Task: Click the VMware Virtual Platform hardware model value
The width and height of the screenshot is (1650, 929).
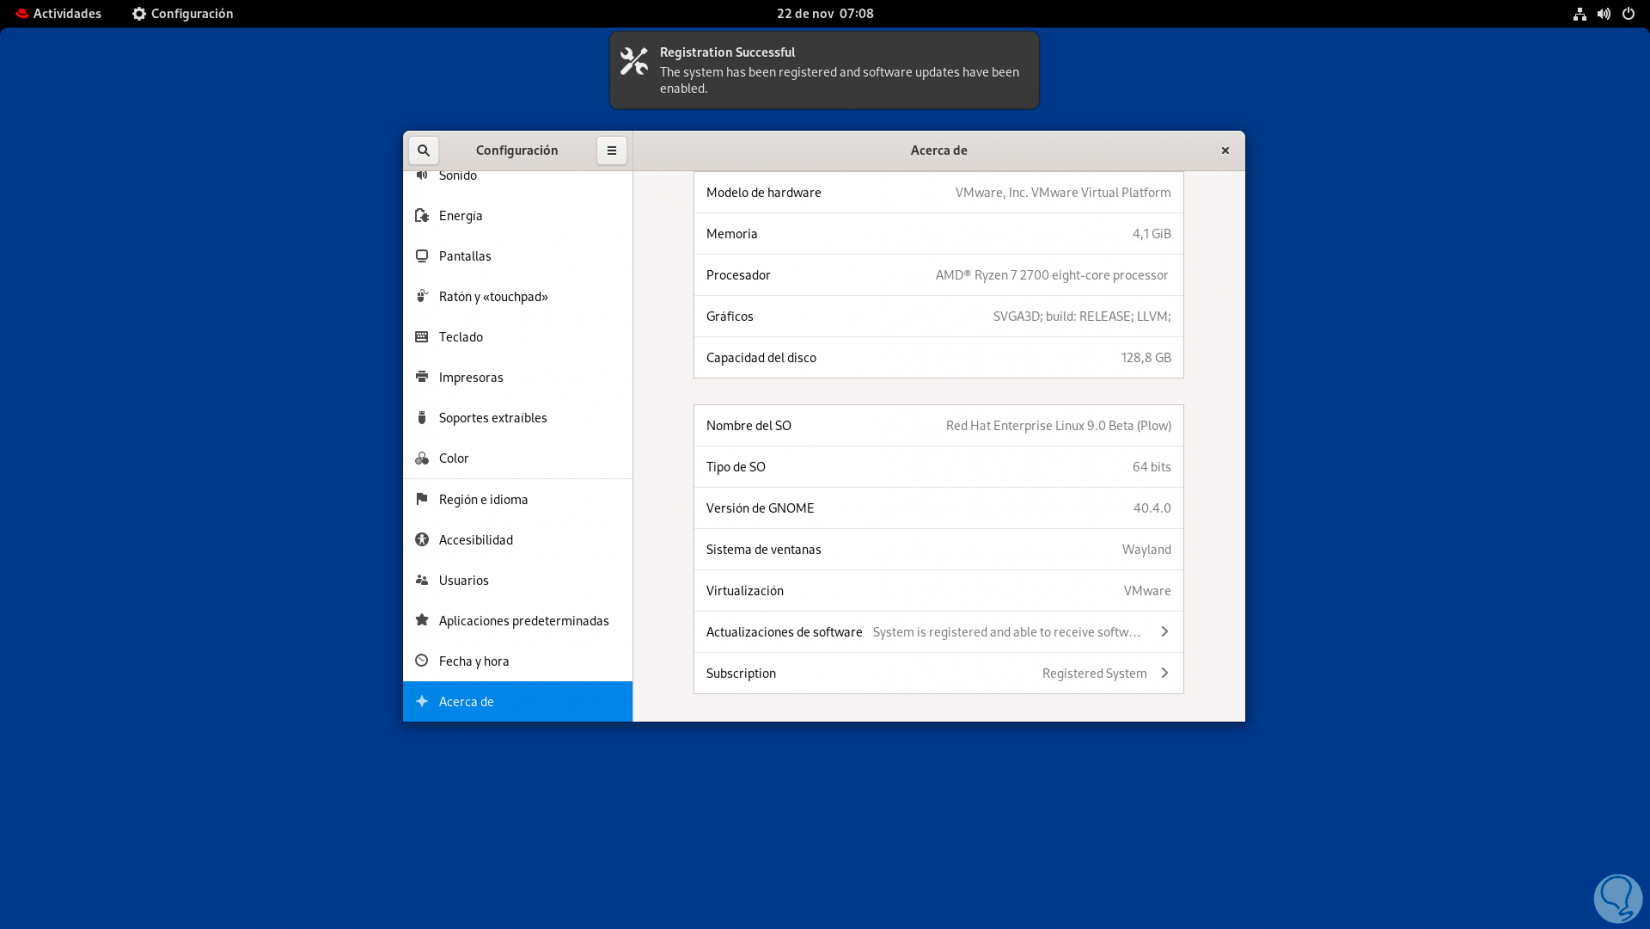Action: pos(1063,192)
